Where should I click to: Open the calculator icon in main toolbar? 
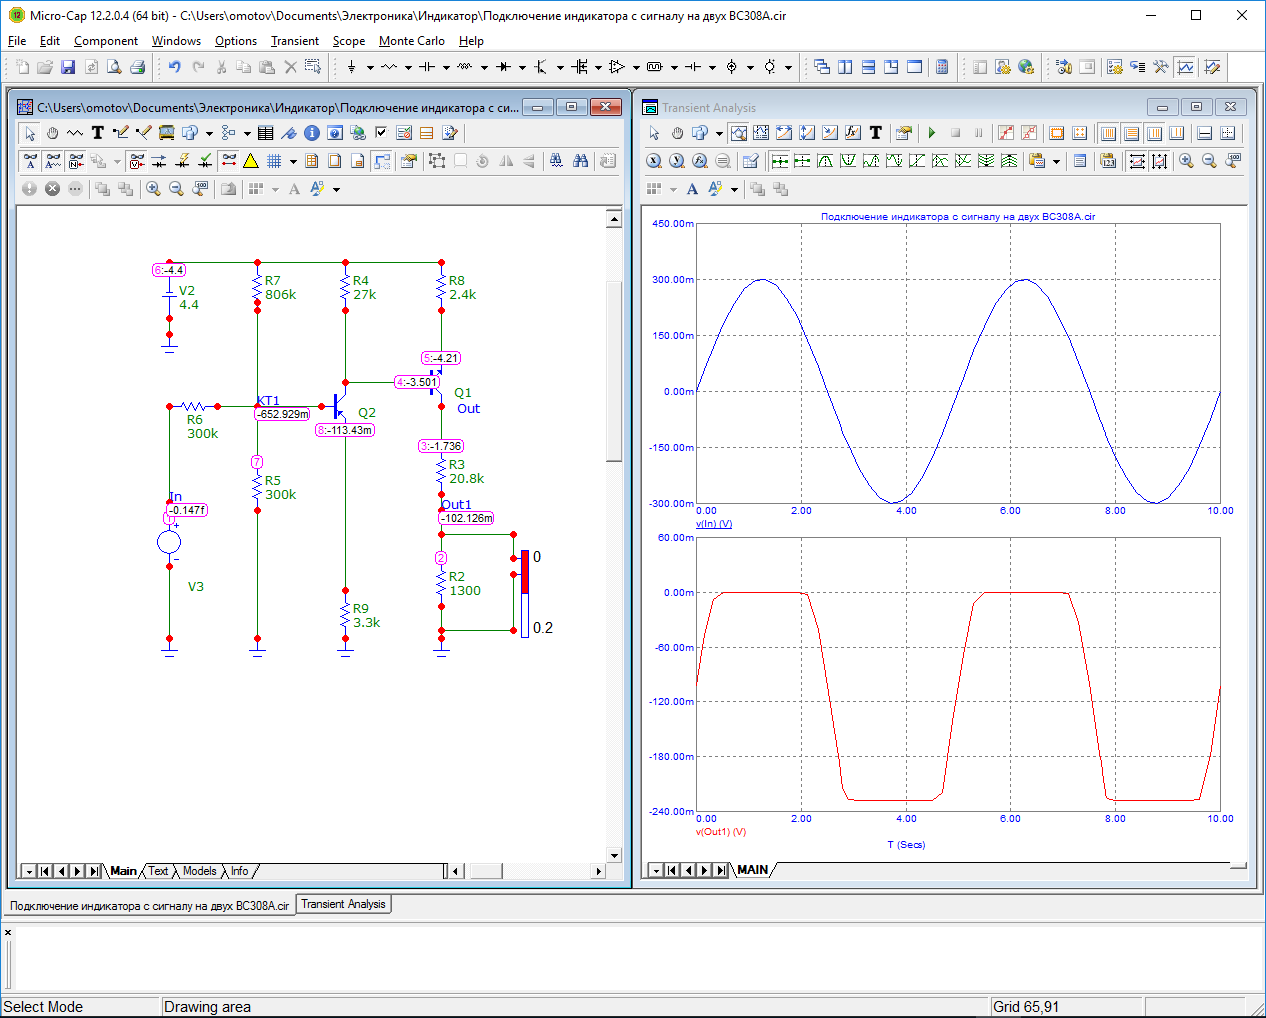point(942,67)
